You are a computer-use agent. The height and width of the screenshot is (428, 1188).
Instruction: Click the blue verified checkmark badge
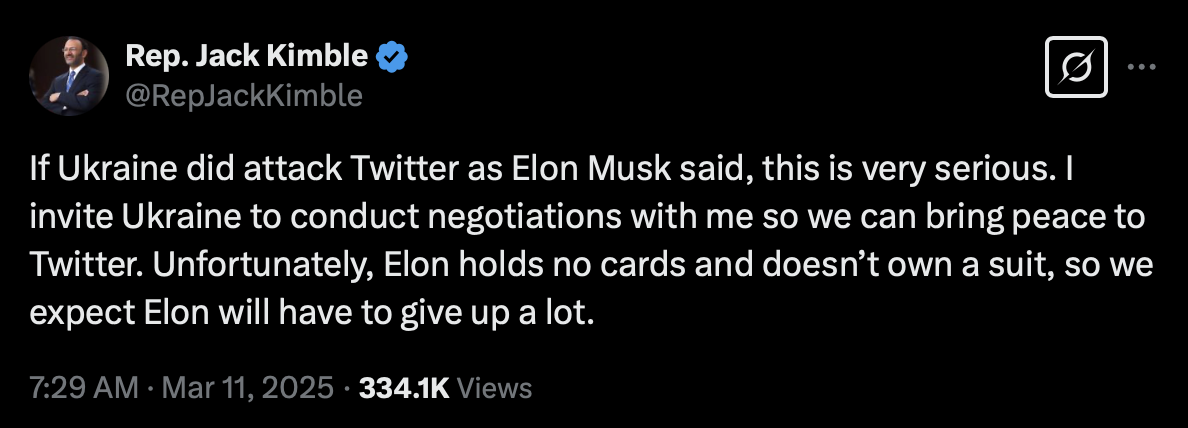[x=390, y=58]
